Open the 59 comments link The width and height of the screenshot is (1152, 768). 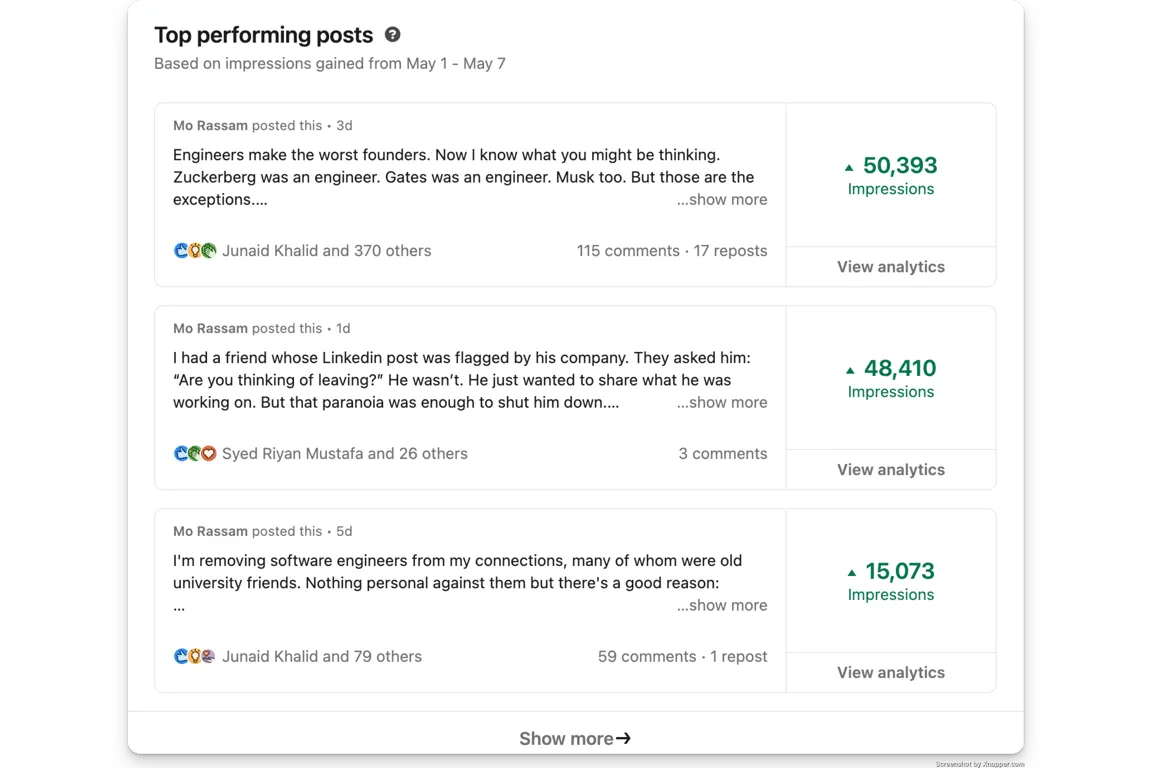[x=646, y=657]
